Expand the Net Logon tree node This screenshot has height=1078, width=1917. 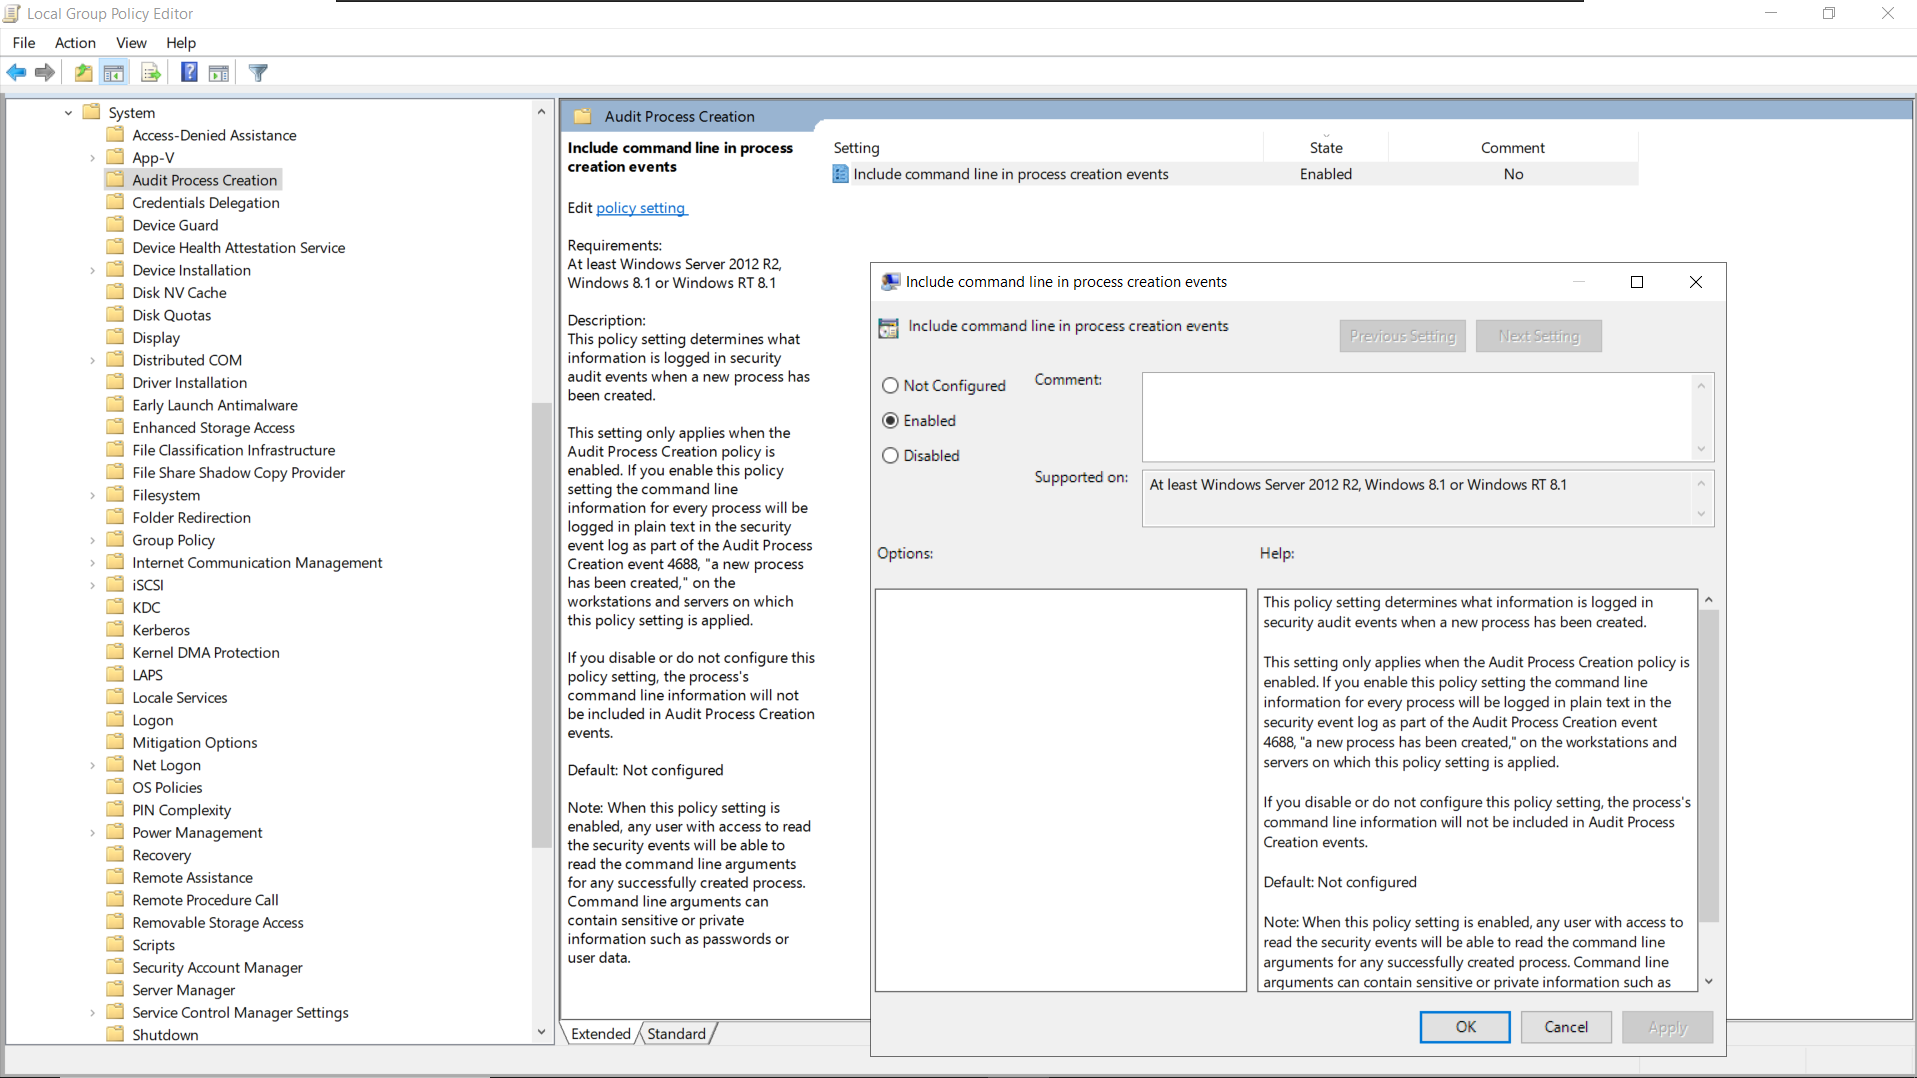(x=92, y=765)
